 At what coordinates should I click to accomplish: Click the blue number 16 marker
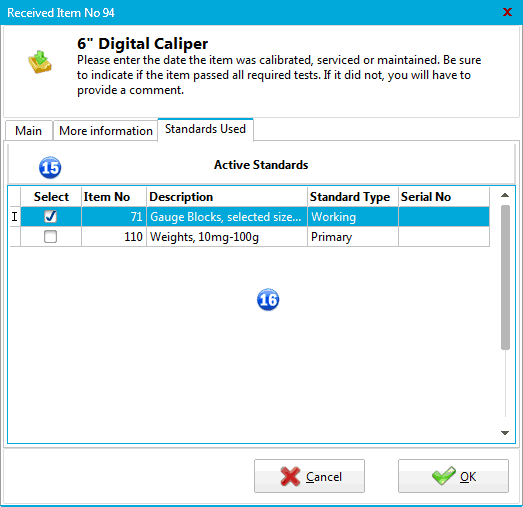click(268, 300)
